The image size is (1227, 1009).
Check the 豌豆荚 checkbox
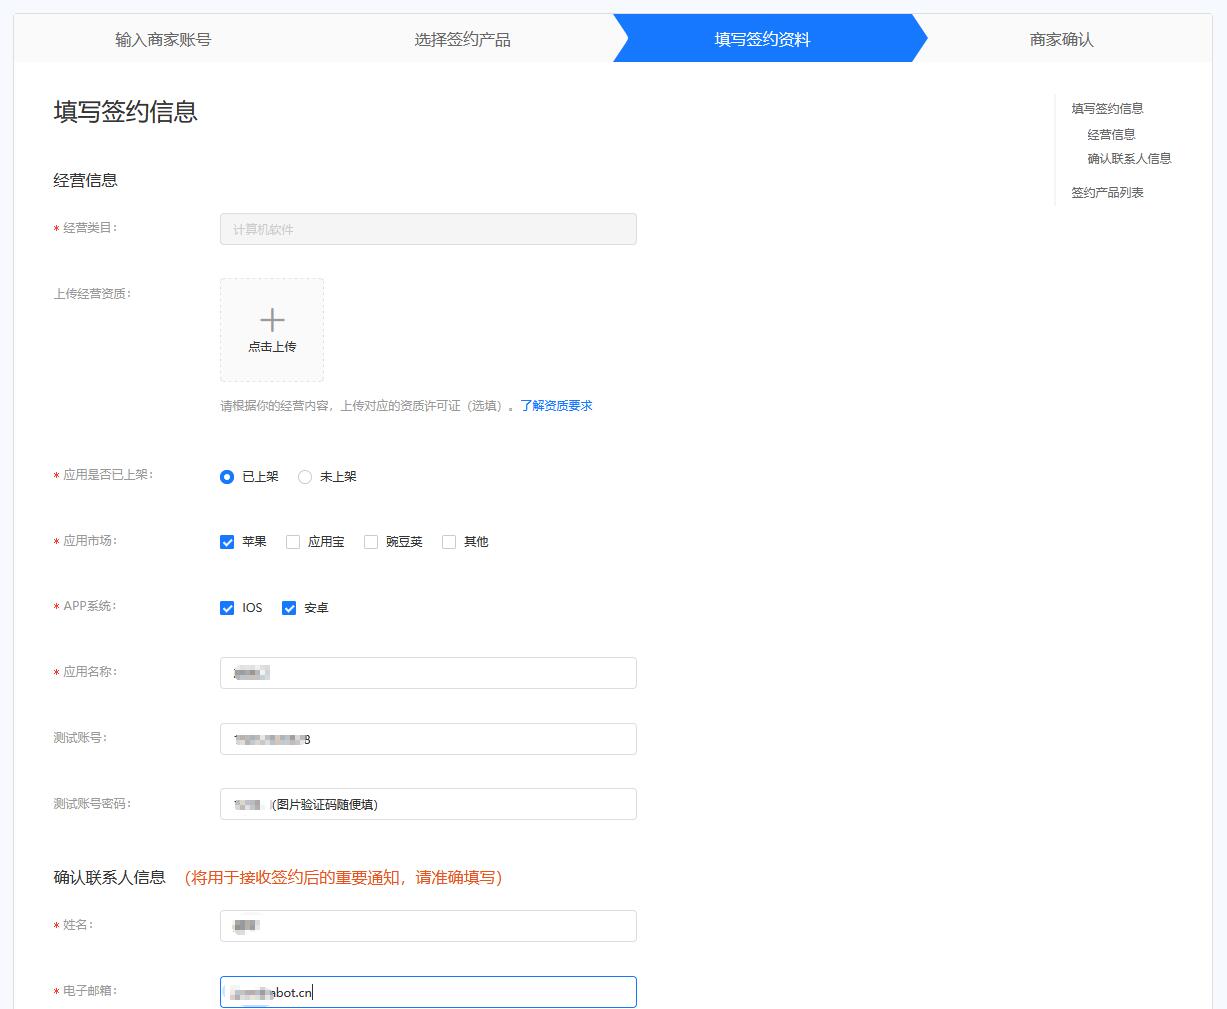pyautogui.click(x=371, y=542)
